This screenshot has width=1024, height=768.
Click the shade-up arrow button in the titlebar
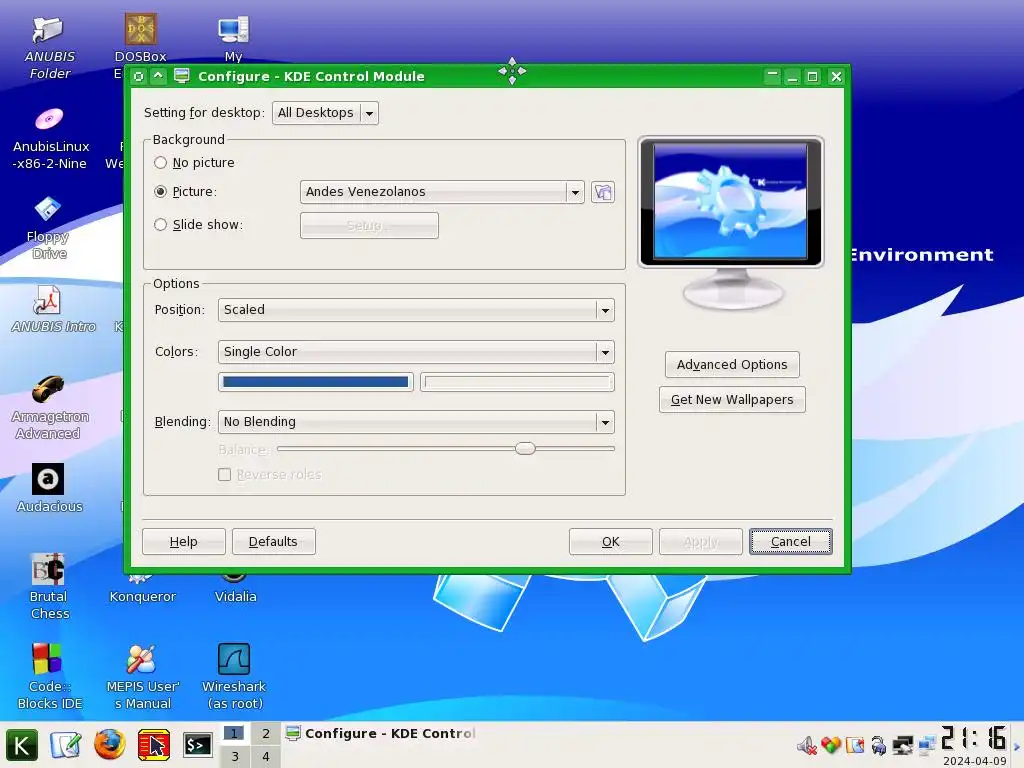158,76
